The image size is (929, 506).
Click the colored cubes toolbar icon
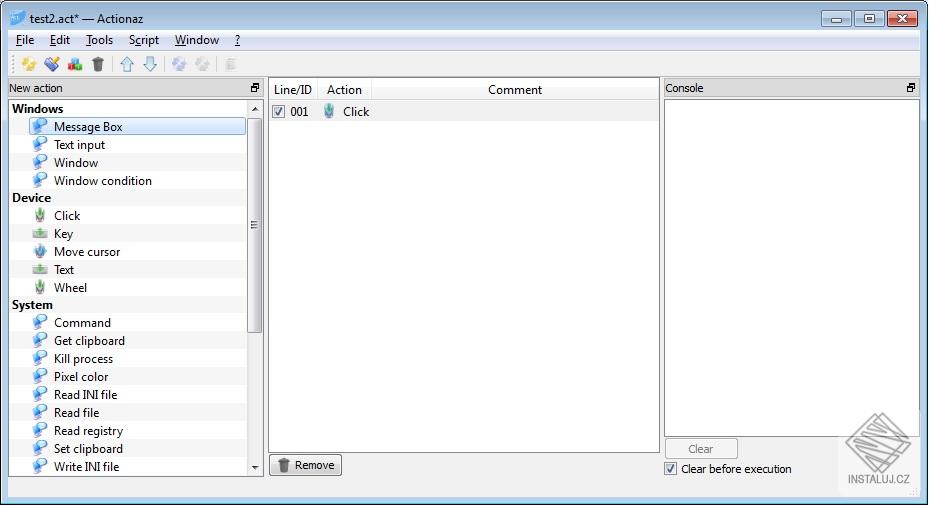point(75,64)
